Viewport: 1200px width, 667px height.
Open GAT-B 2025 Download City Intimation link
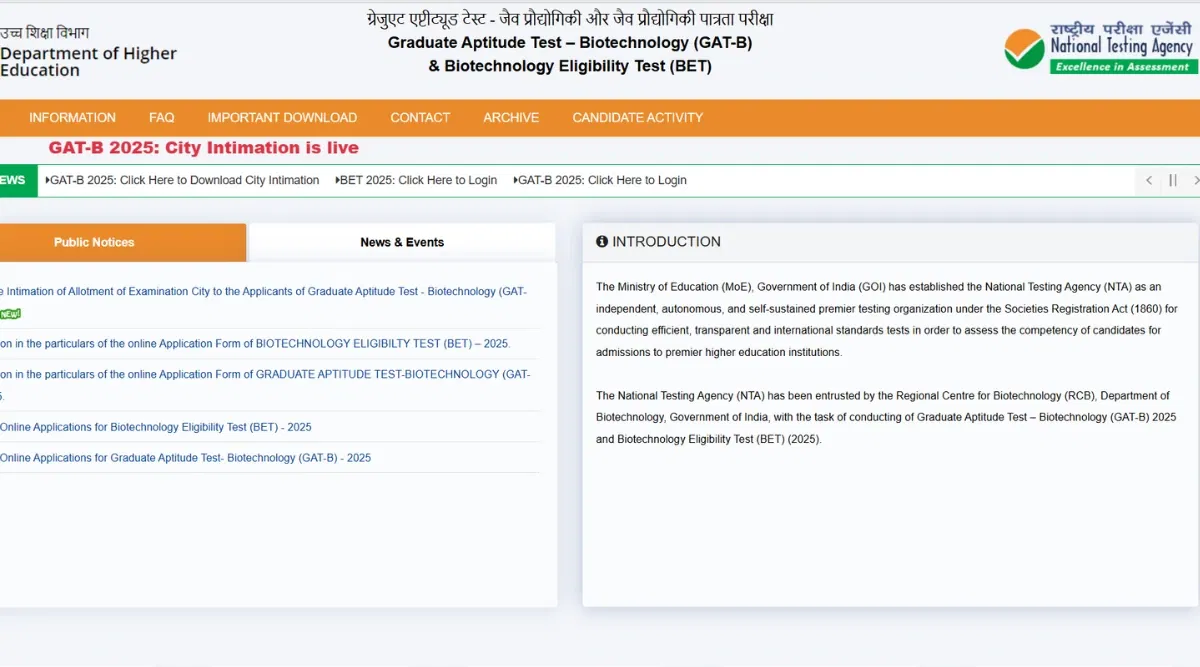click(184, 181)
